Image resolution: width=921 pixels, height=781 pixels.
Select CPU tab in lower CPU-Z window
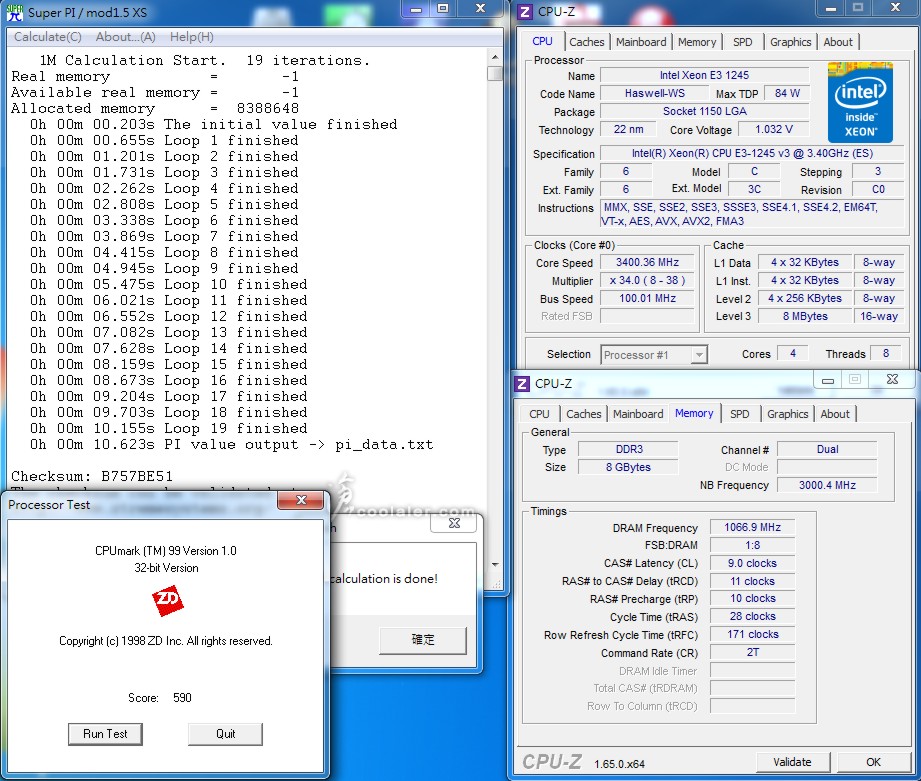pyautogui.click(x=539, y=413)
